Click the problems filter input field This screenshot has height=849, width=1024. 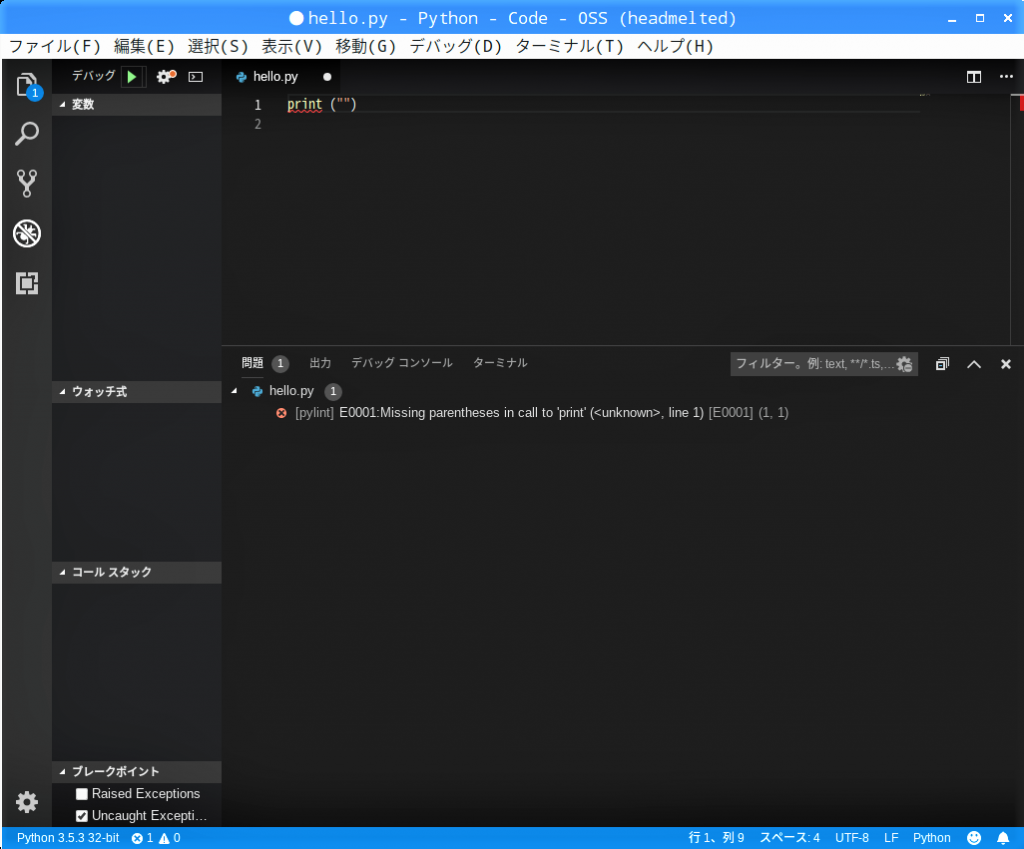(x=810, y=364)
